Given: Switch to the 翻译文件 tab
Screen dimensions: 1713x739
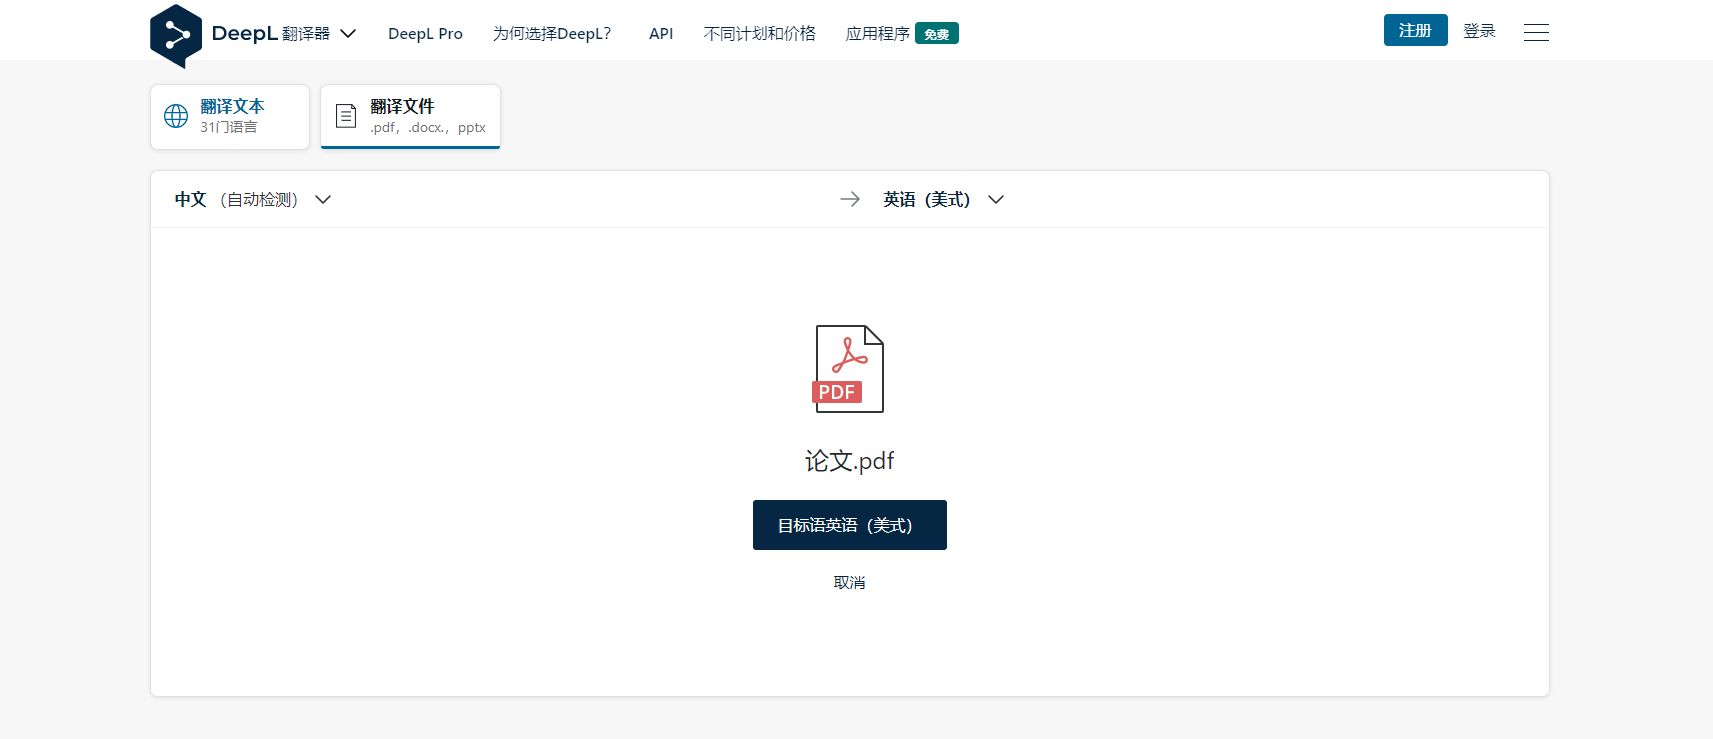Looking at the screenshot, I should (x=410, y=117).
